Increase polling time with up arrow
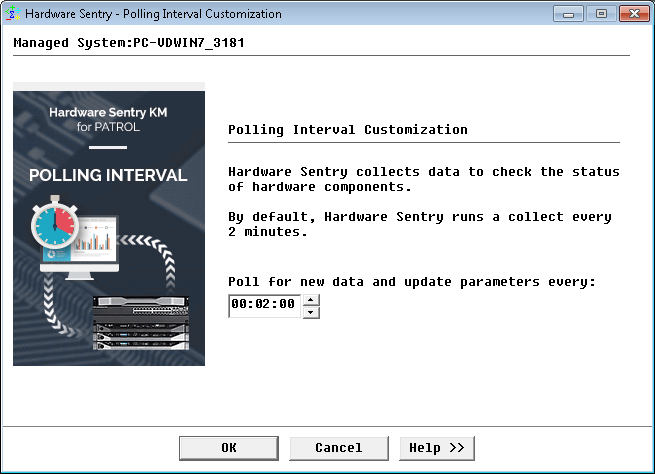 pyautogui.click(x=310, y=300)
